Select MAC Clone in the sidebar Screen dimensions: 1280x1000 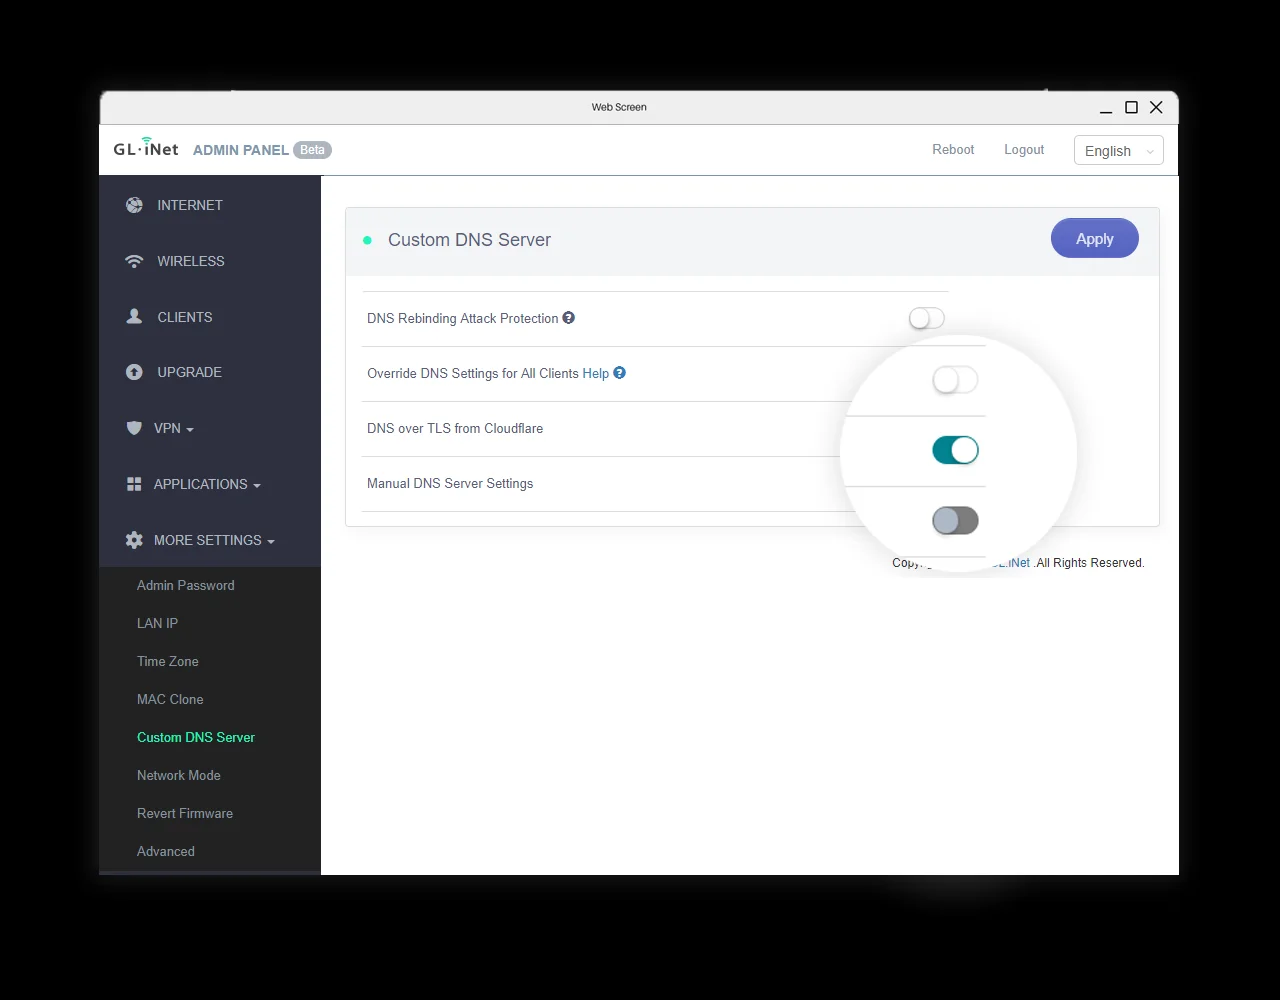pyautogui.click(x=170, y=699)
